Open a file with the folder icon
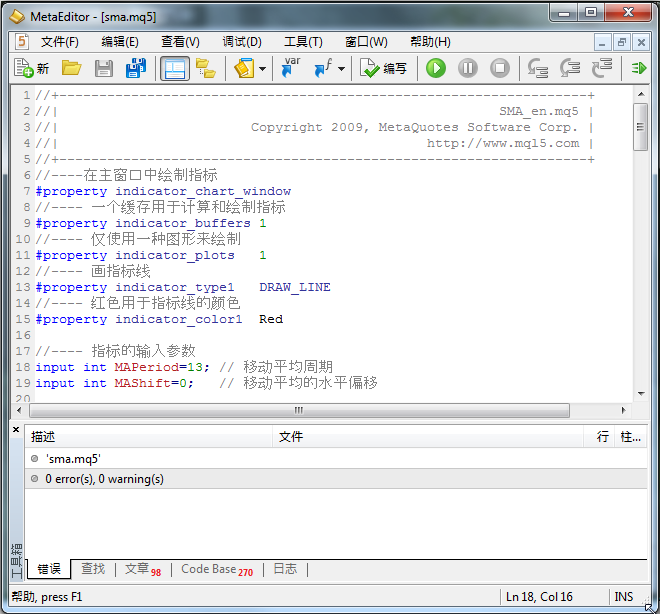 click(x=72, y=68)
